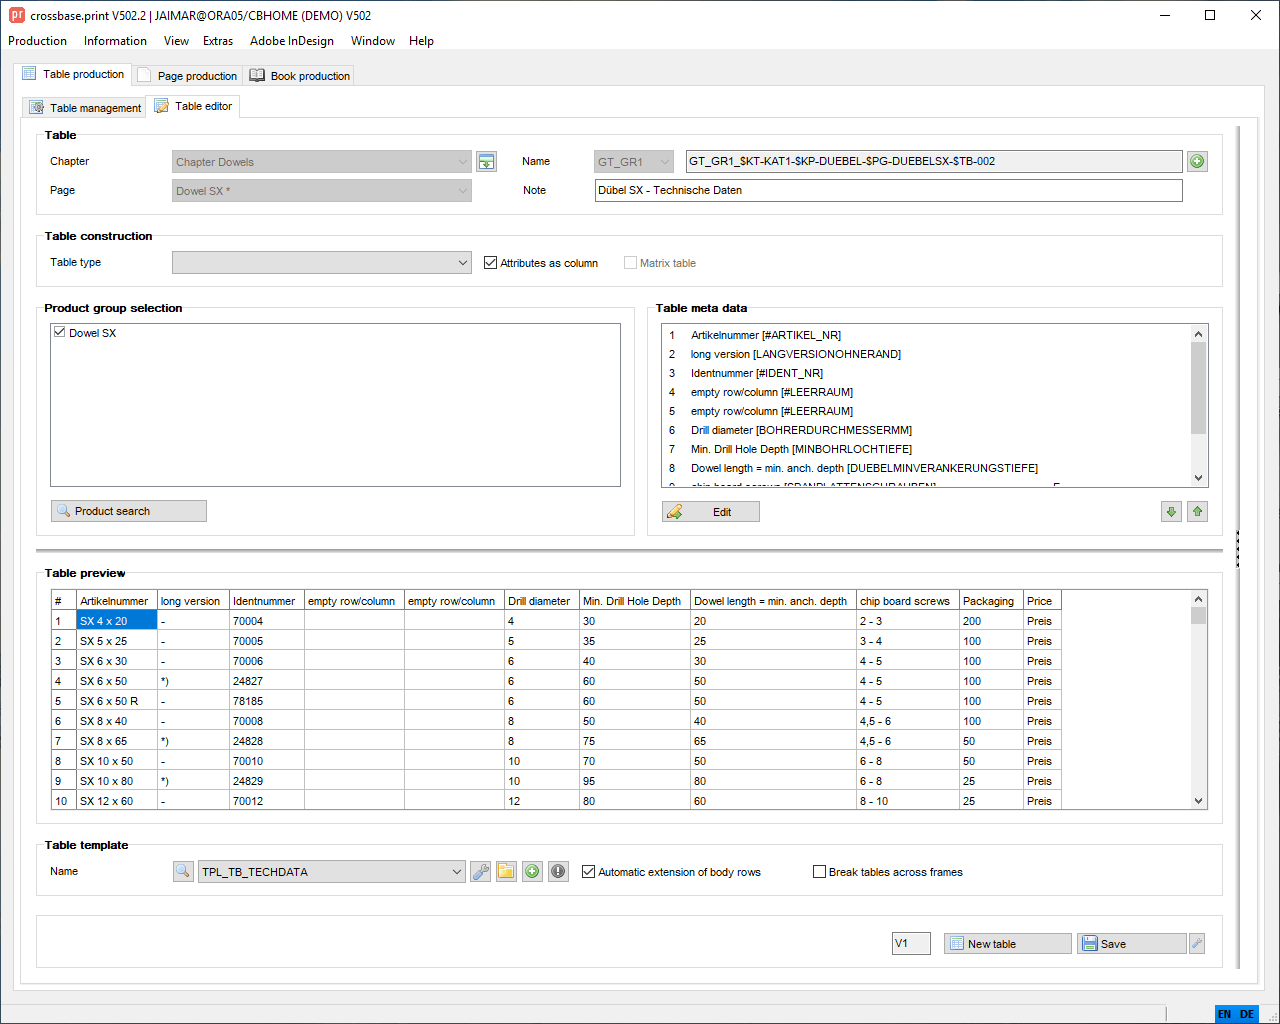The width and height of the screenshot is (1280, 1024).
Task: Click the wrench icon next to template dropdown
Action: coord(481,871)
